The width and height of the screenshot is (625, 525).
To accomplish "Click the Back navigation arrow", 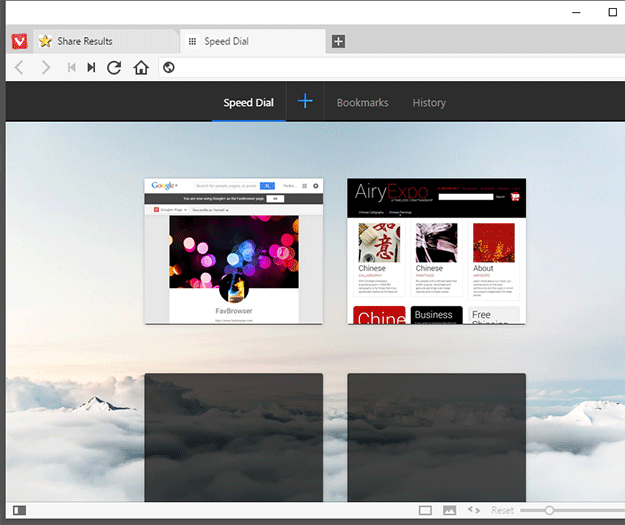I will point(19,68).
